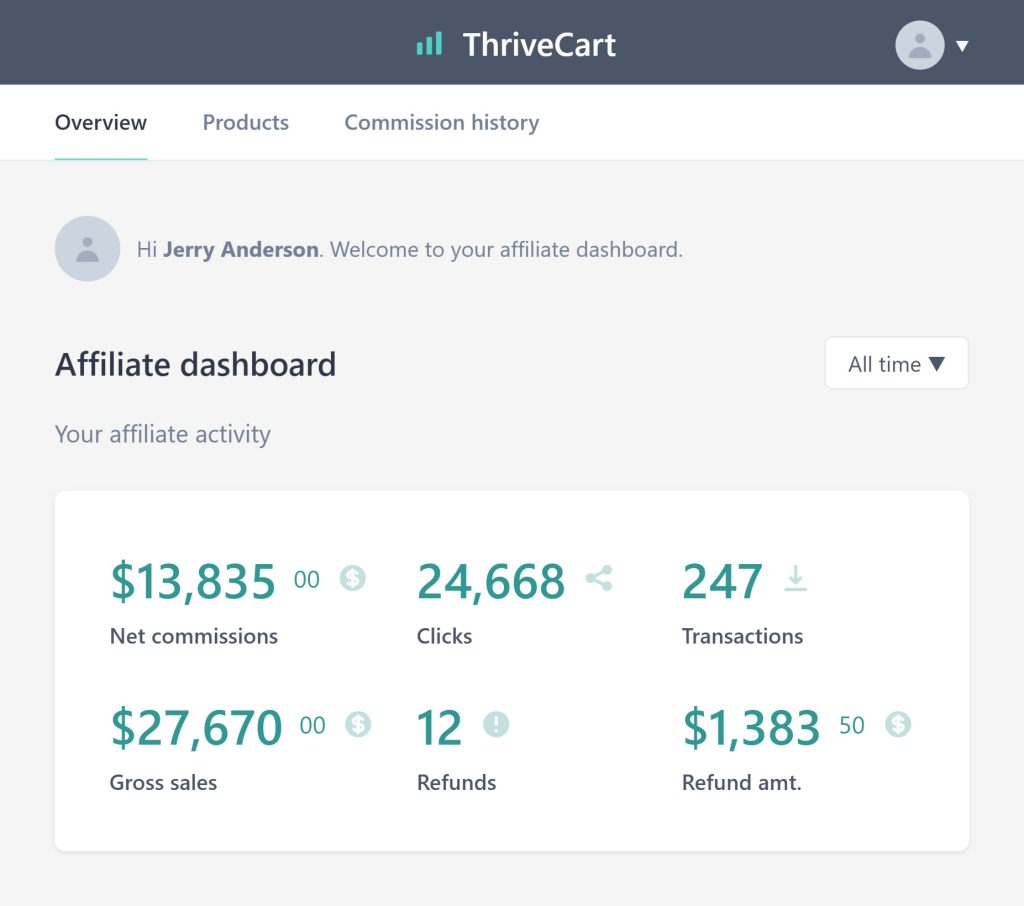This screenshot has height=906, width=1024.
Task: Click the dollar icon beside Net commissions
Action: click(x=353, y=578)
